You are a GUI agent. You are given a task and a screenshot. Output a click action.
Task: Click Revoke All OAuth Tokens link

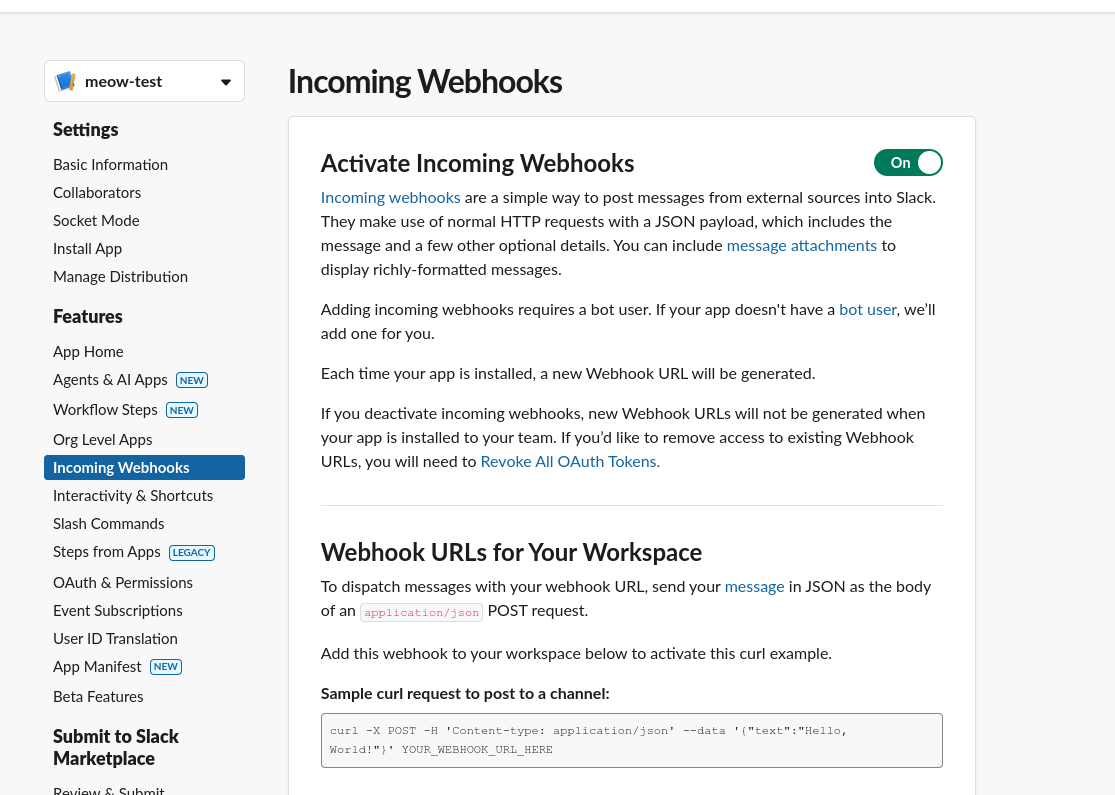pyautogui.click(x=570, y=462)
